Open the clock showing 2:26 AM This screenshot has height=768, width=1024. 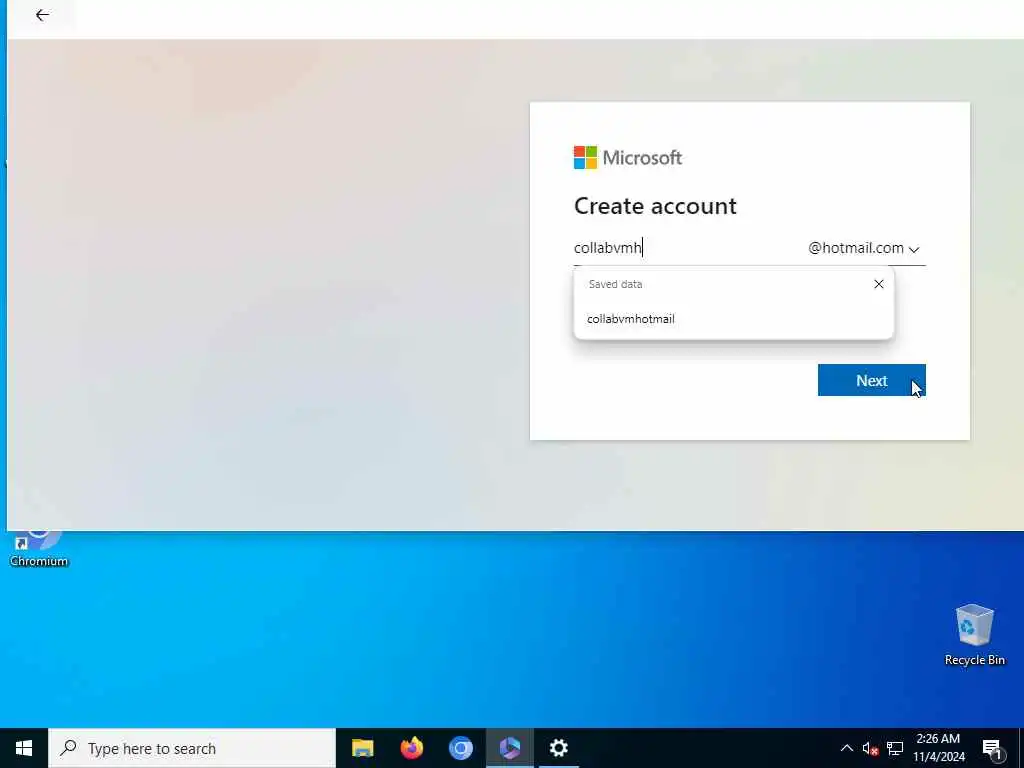[938, 748]
